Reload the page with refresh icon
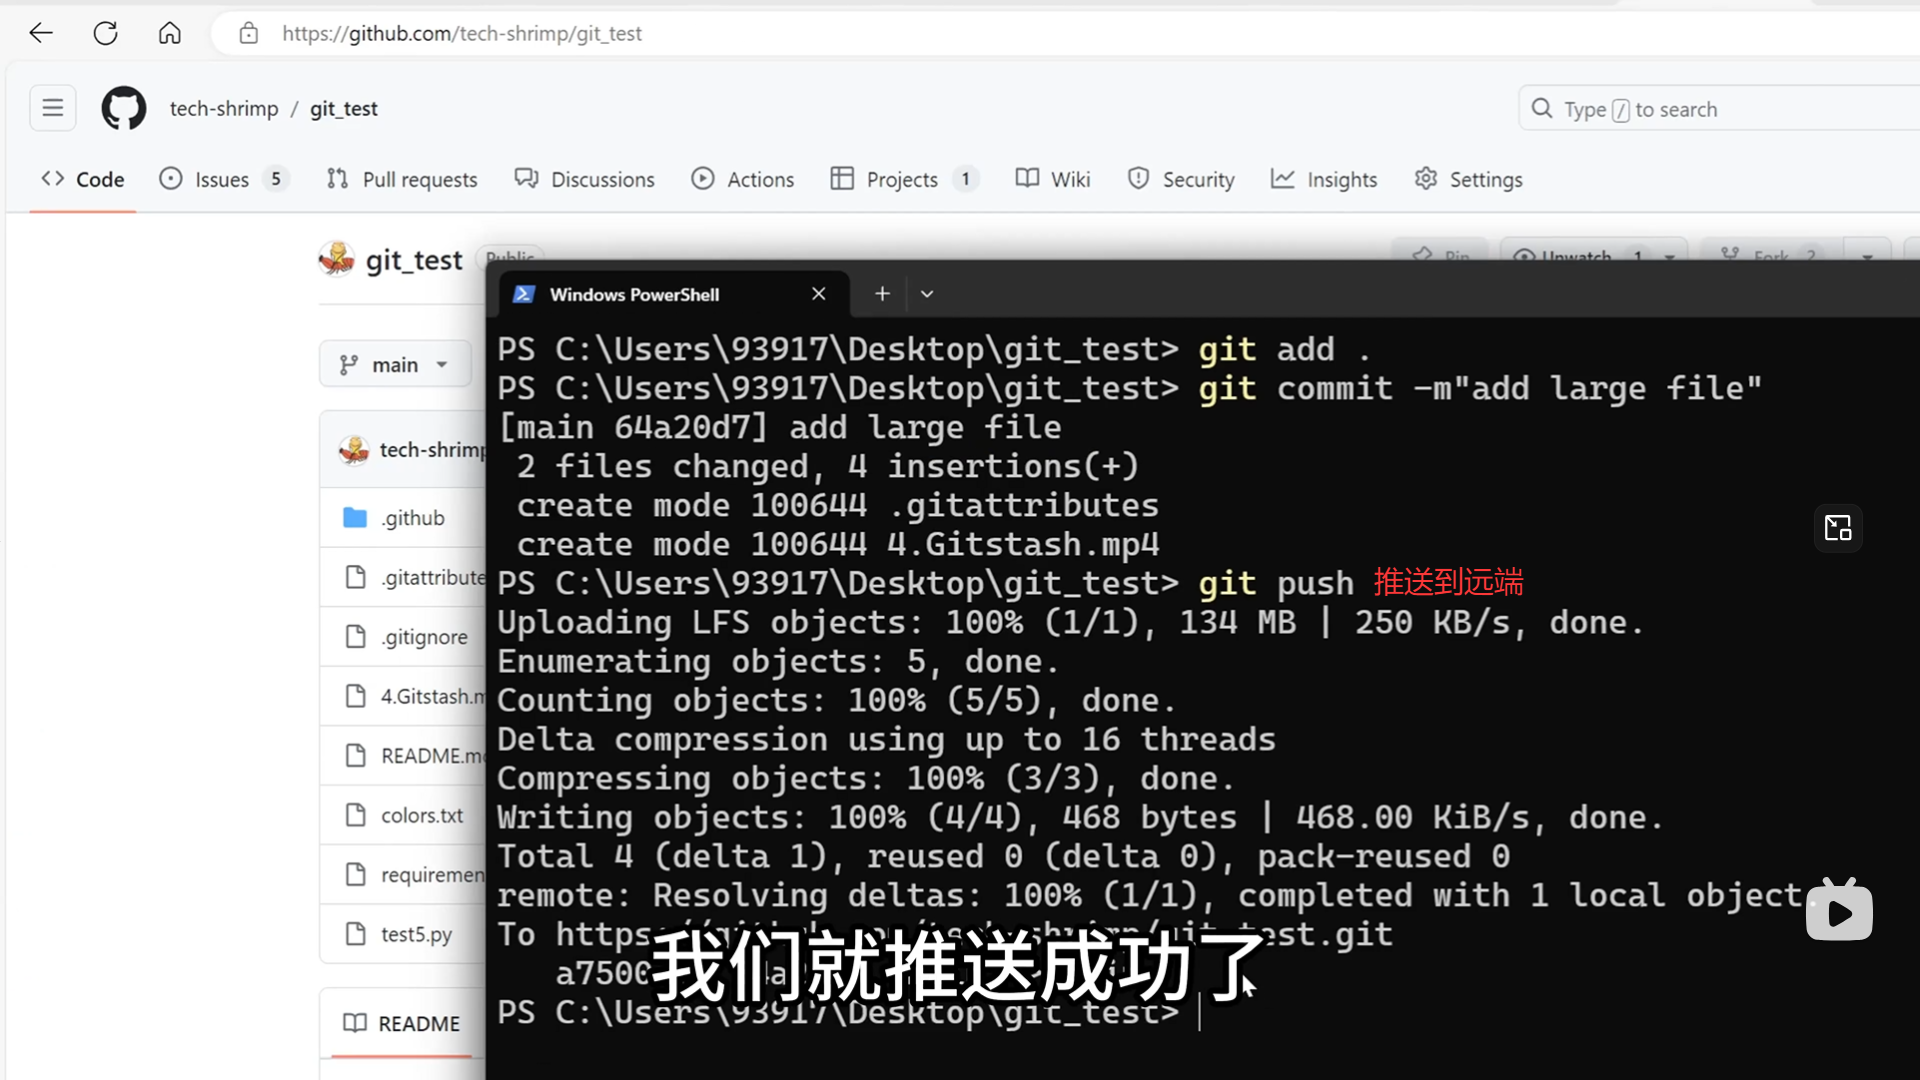Screen dimensions: 1920x1080 click(105, 33)
